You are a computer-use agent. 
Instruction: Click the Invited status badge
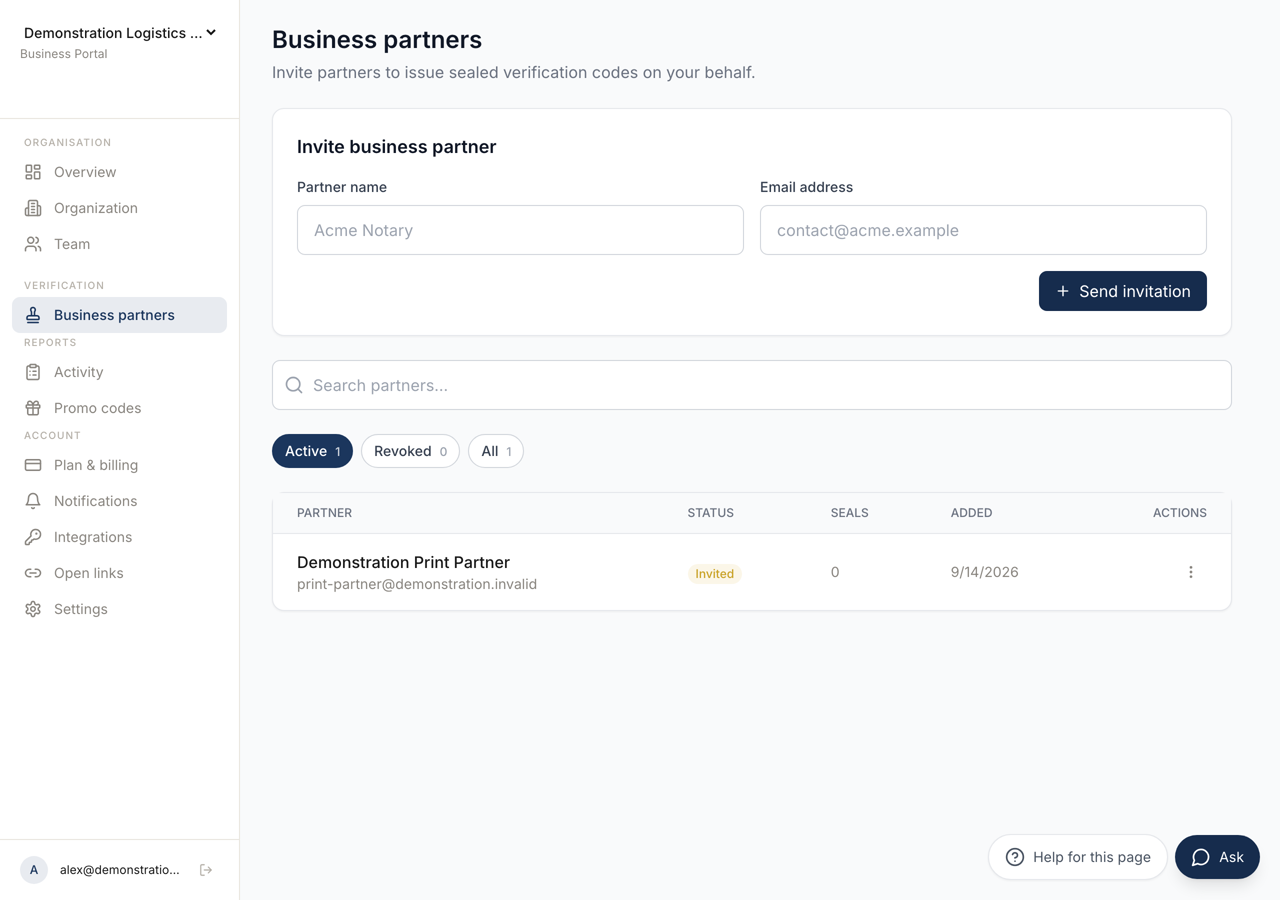pyautogui.click(x=714, y=574)
